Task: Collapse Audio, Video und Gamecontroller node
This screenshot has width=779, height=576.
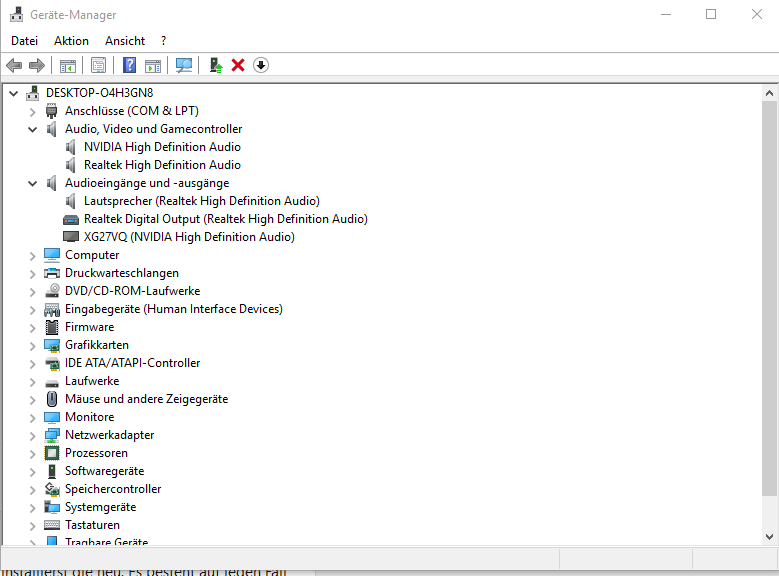Action: tap(32, 129)
